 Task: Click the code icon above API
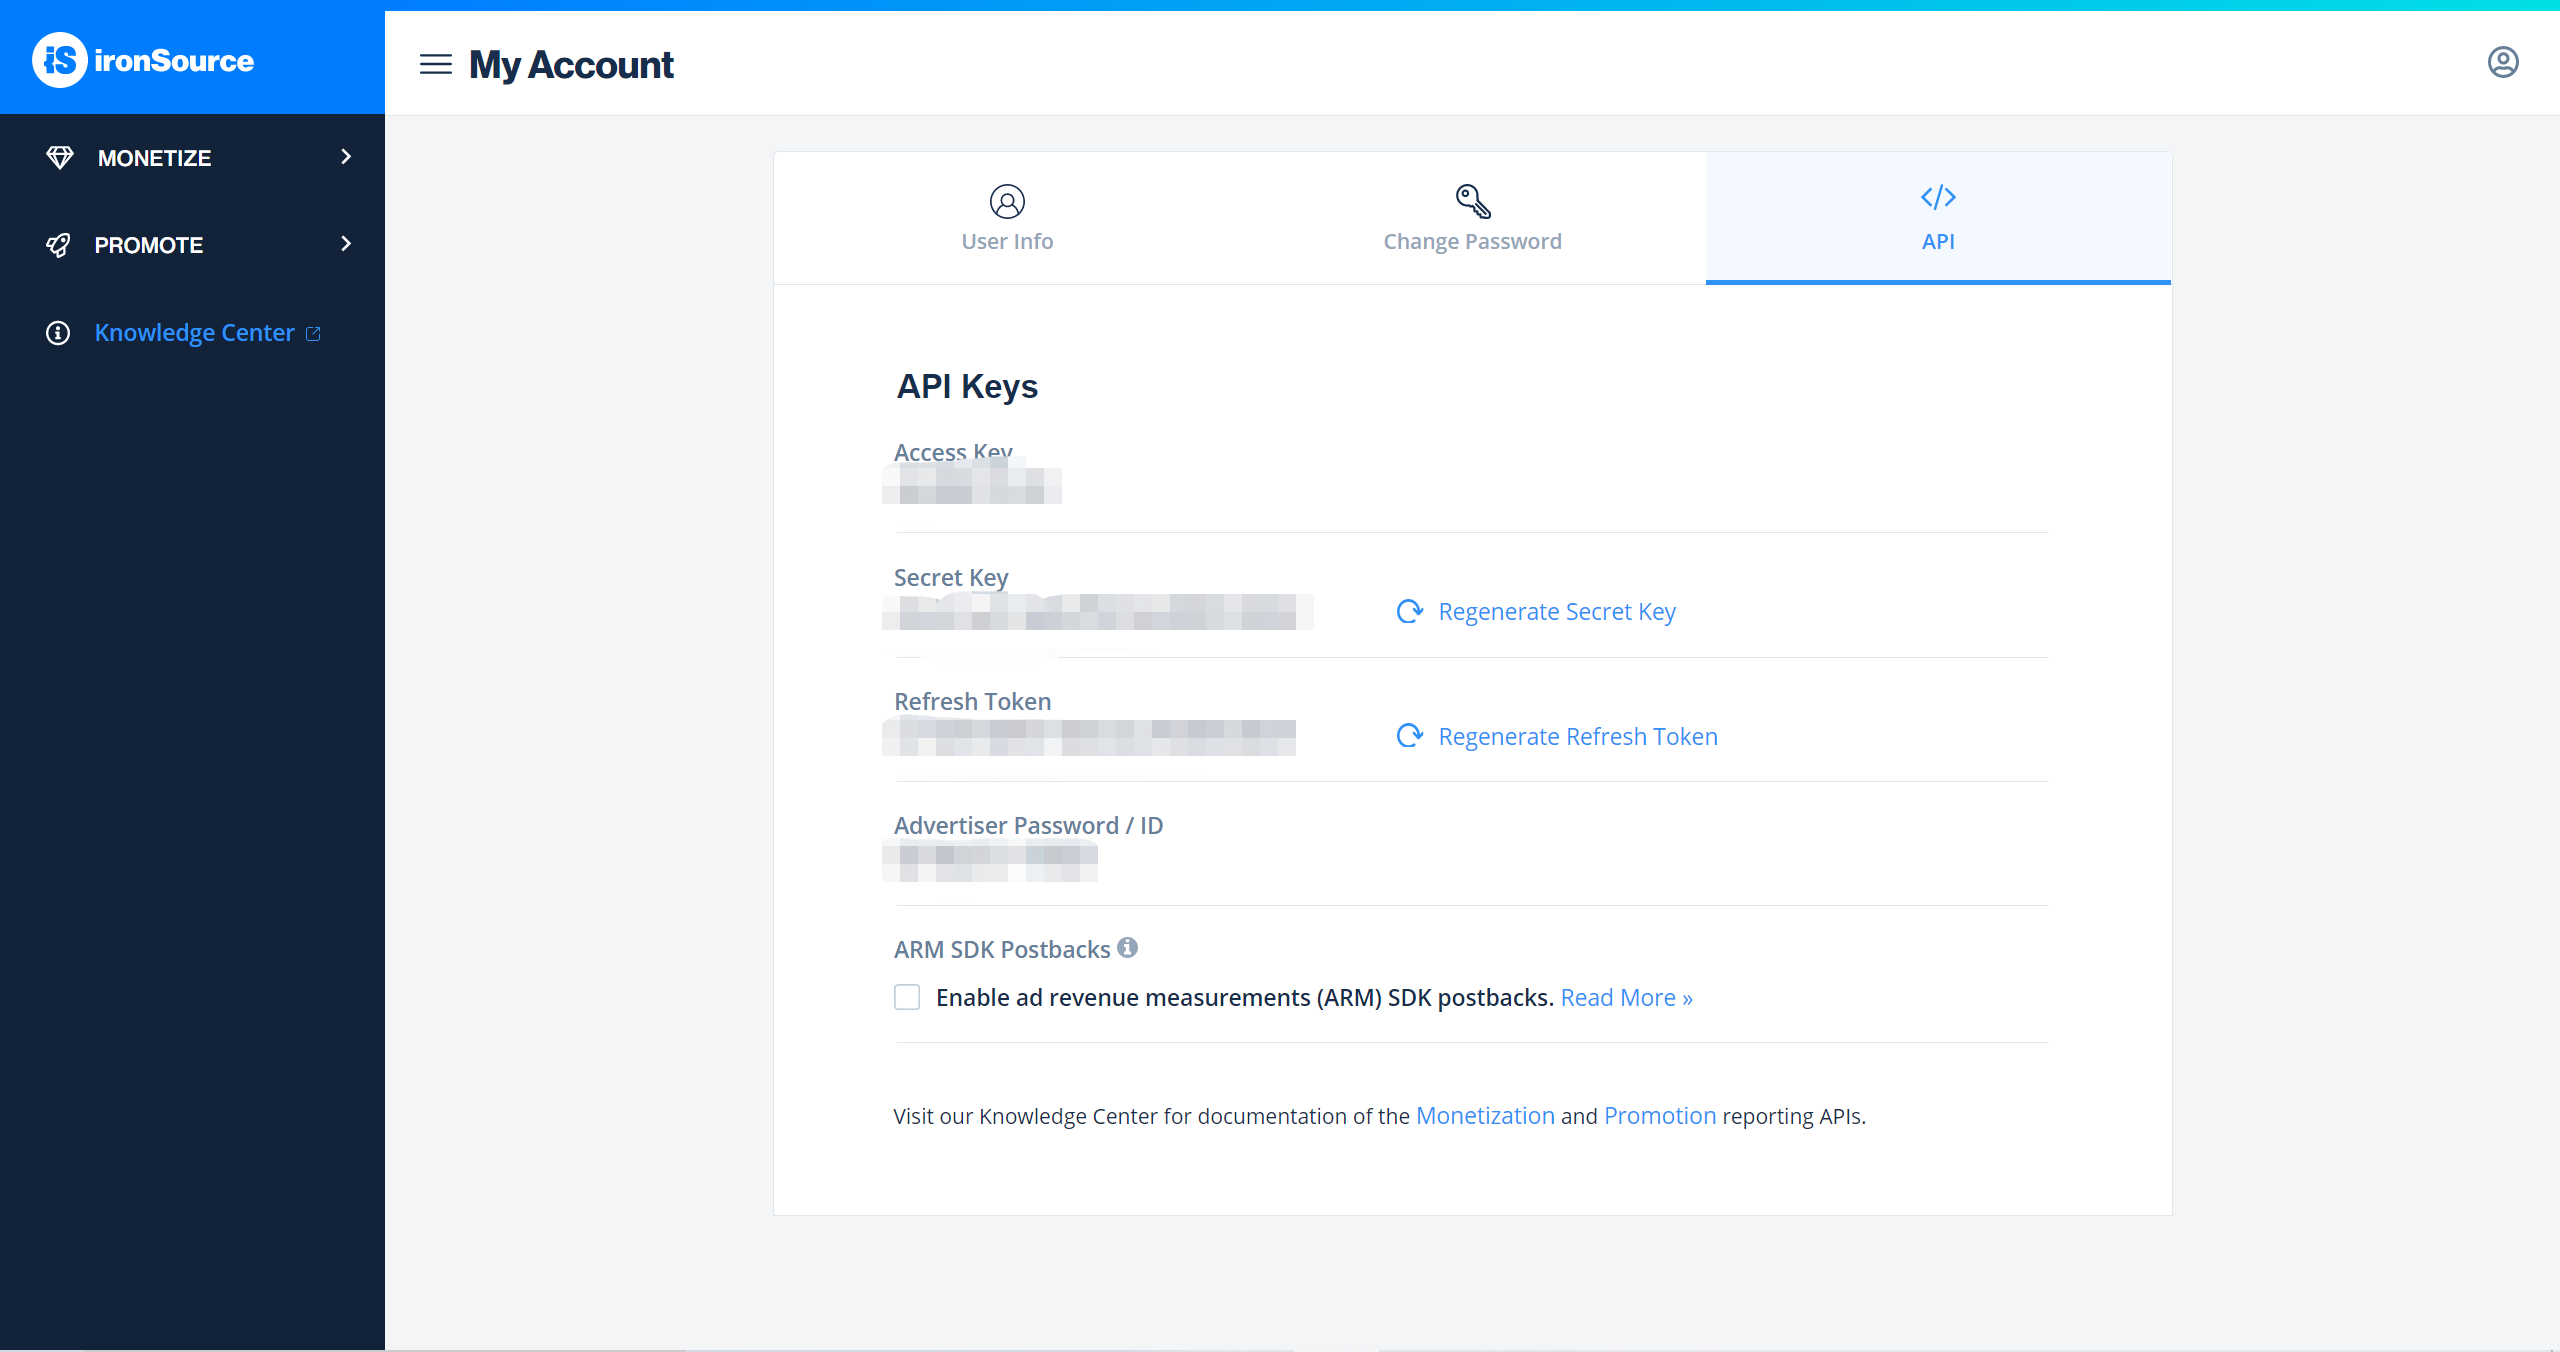click(1937, 197)
